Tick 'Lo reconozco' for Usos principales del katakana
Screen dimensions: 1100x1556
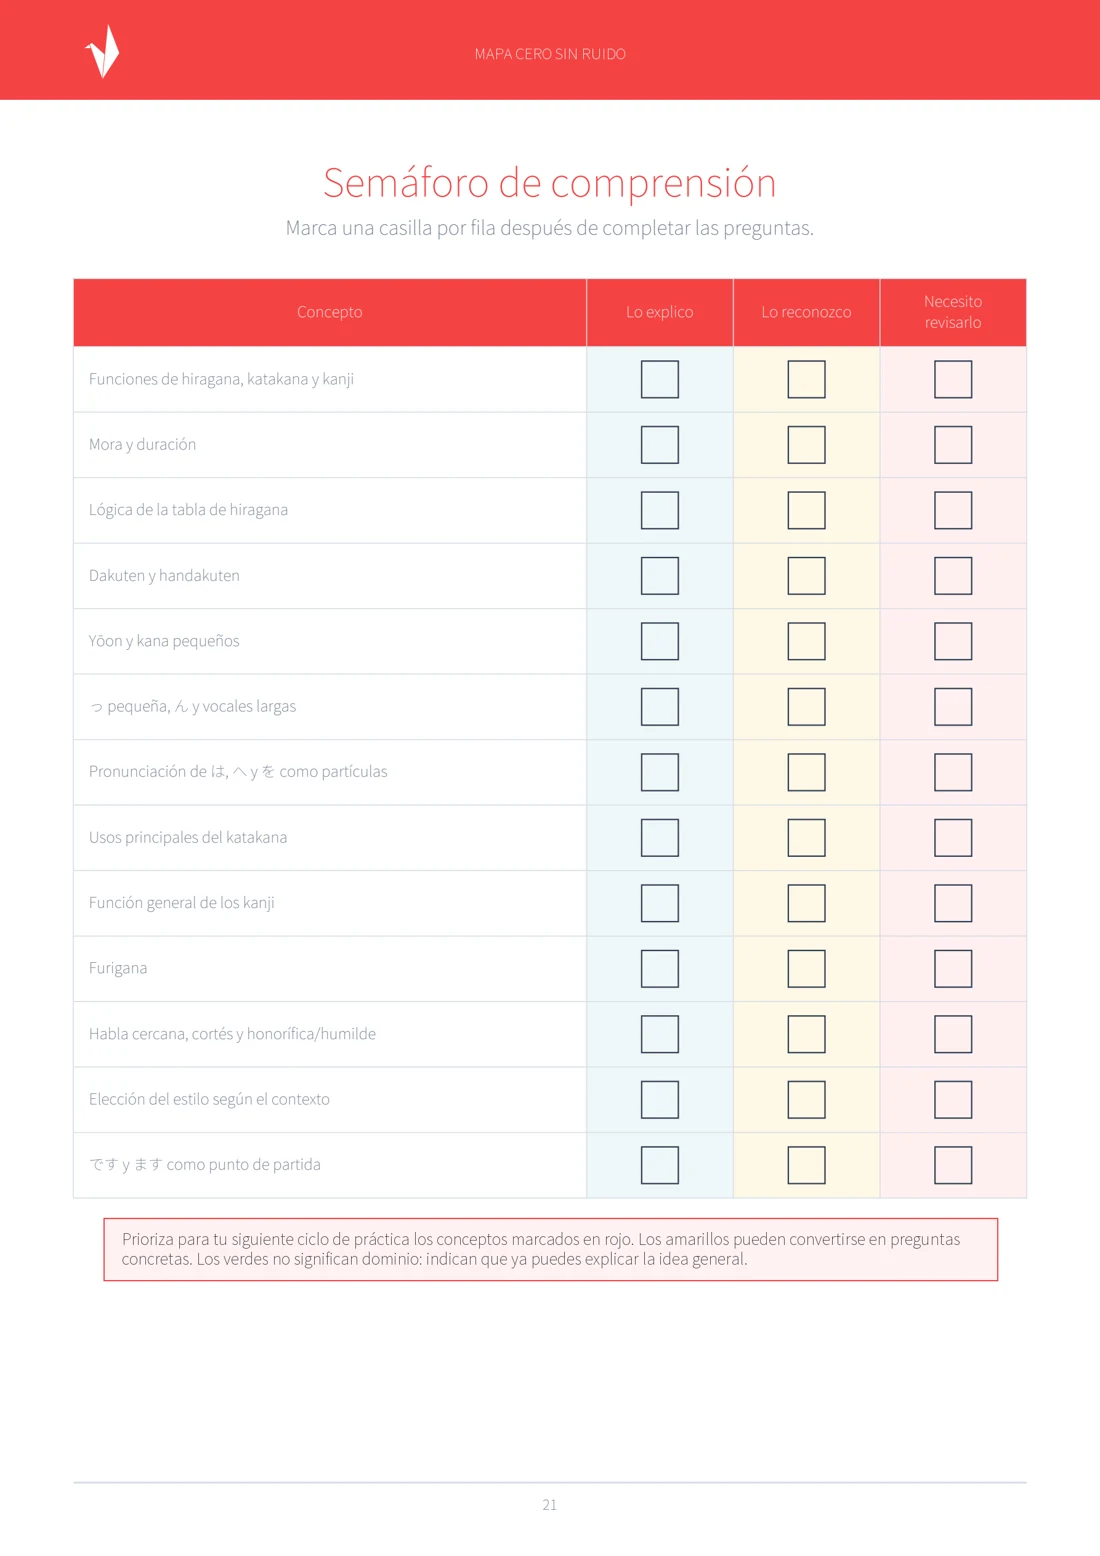(806, 838)
